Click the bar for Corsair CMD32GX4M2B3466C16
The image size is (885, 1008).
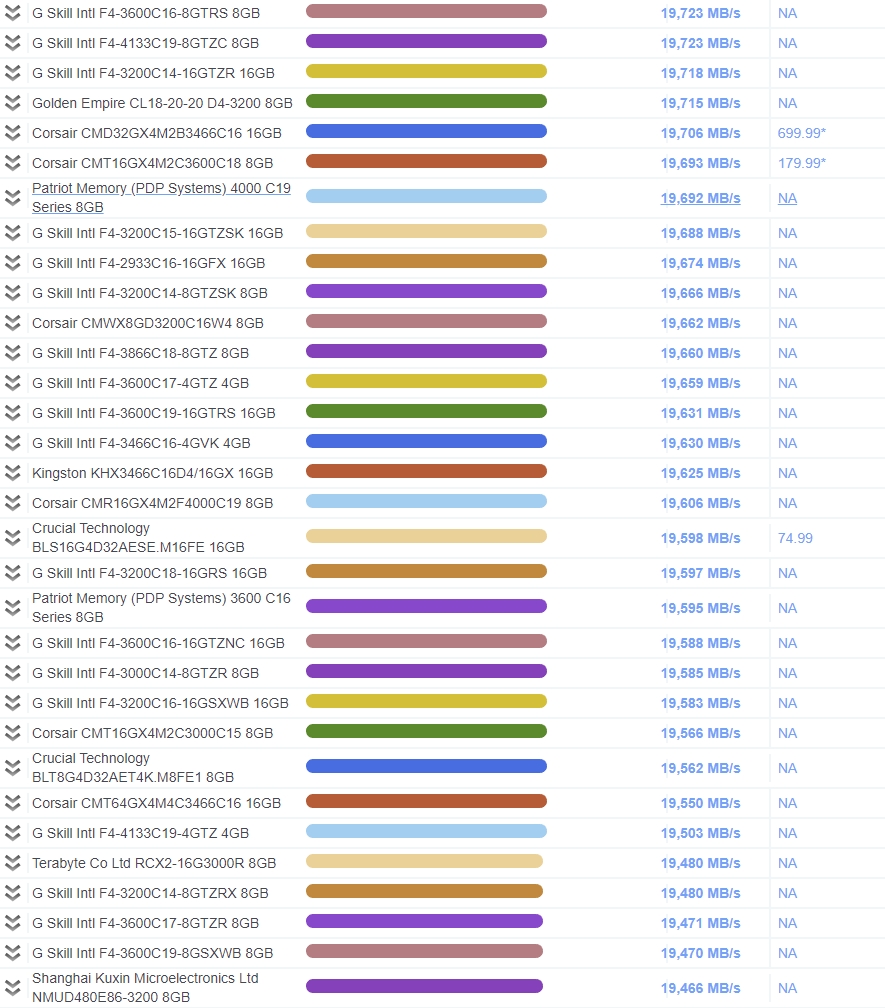pyautogui.click(x=426, y=132)
